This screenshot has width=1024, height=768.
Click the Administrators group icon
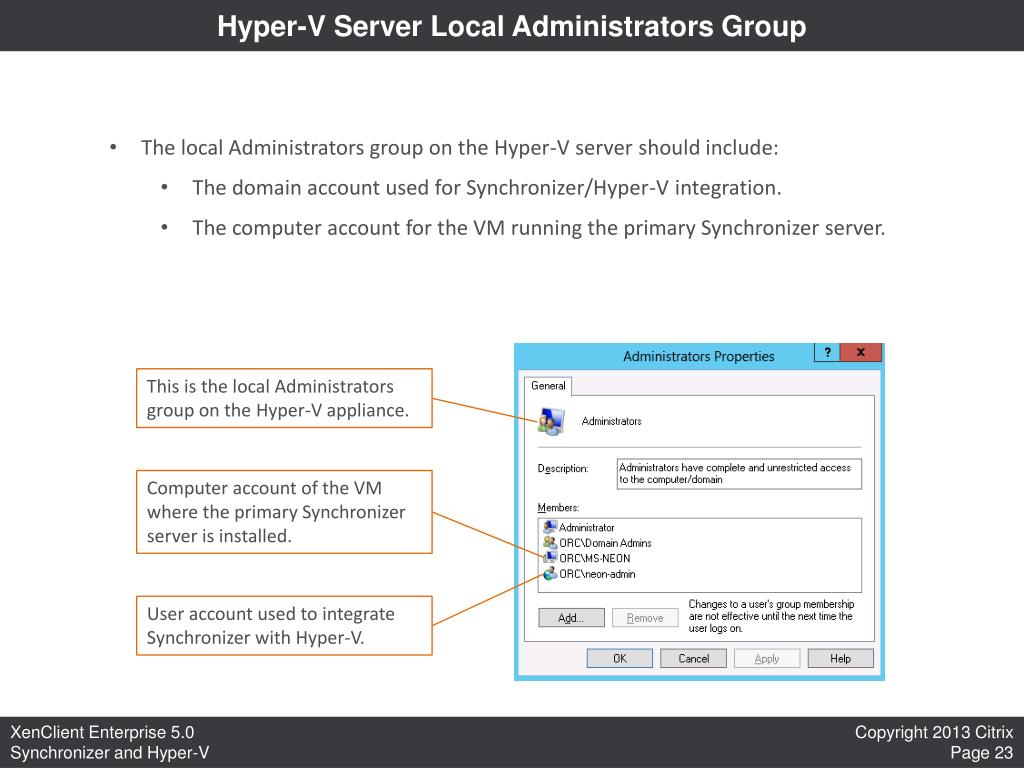point(551,421)
